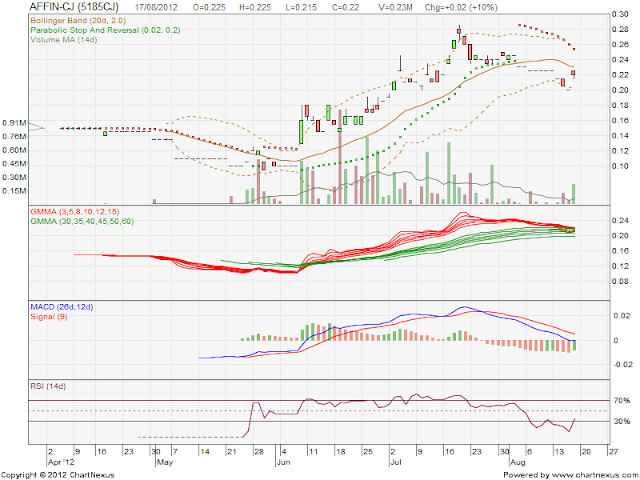The height and width of the screenshot is (480, 640).
Task: Select the H=0.225 high price value
Action: click(x=256, y=7)
